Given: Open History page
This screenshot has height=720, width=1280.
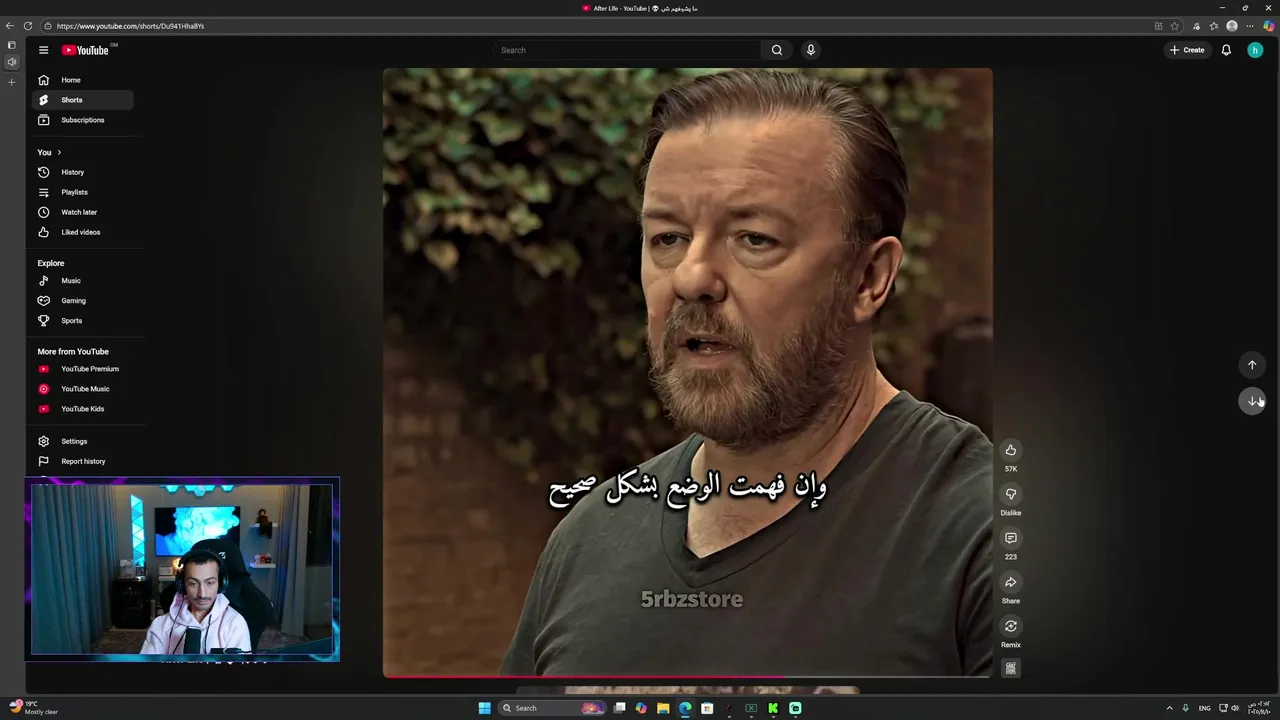Looking at the screenshot, I should click(81, 172).
